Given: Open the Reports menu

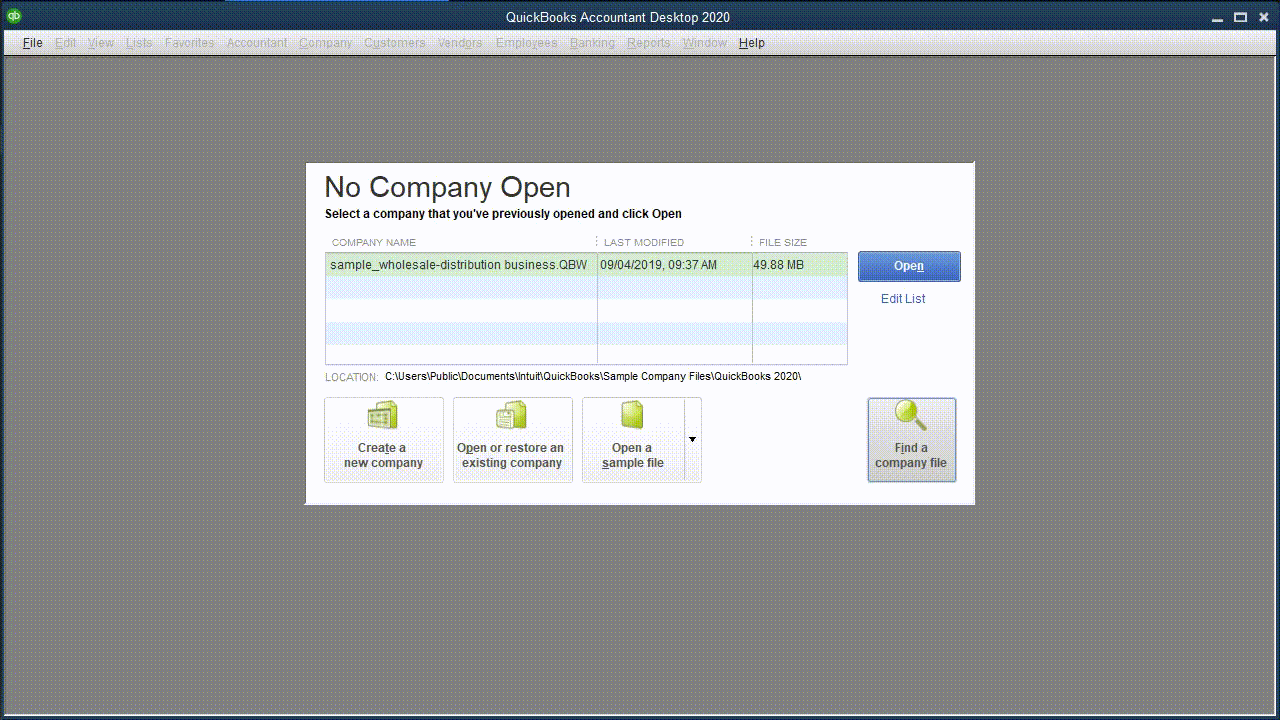Looking at the screenshot, I should [x=649, y=43].
